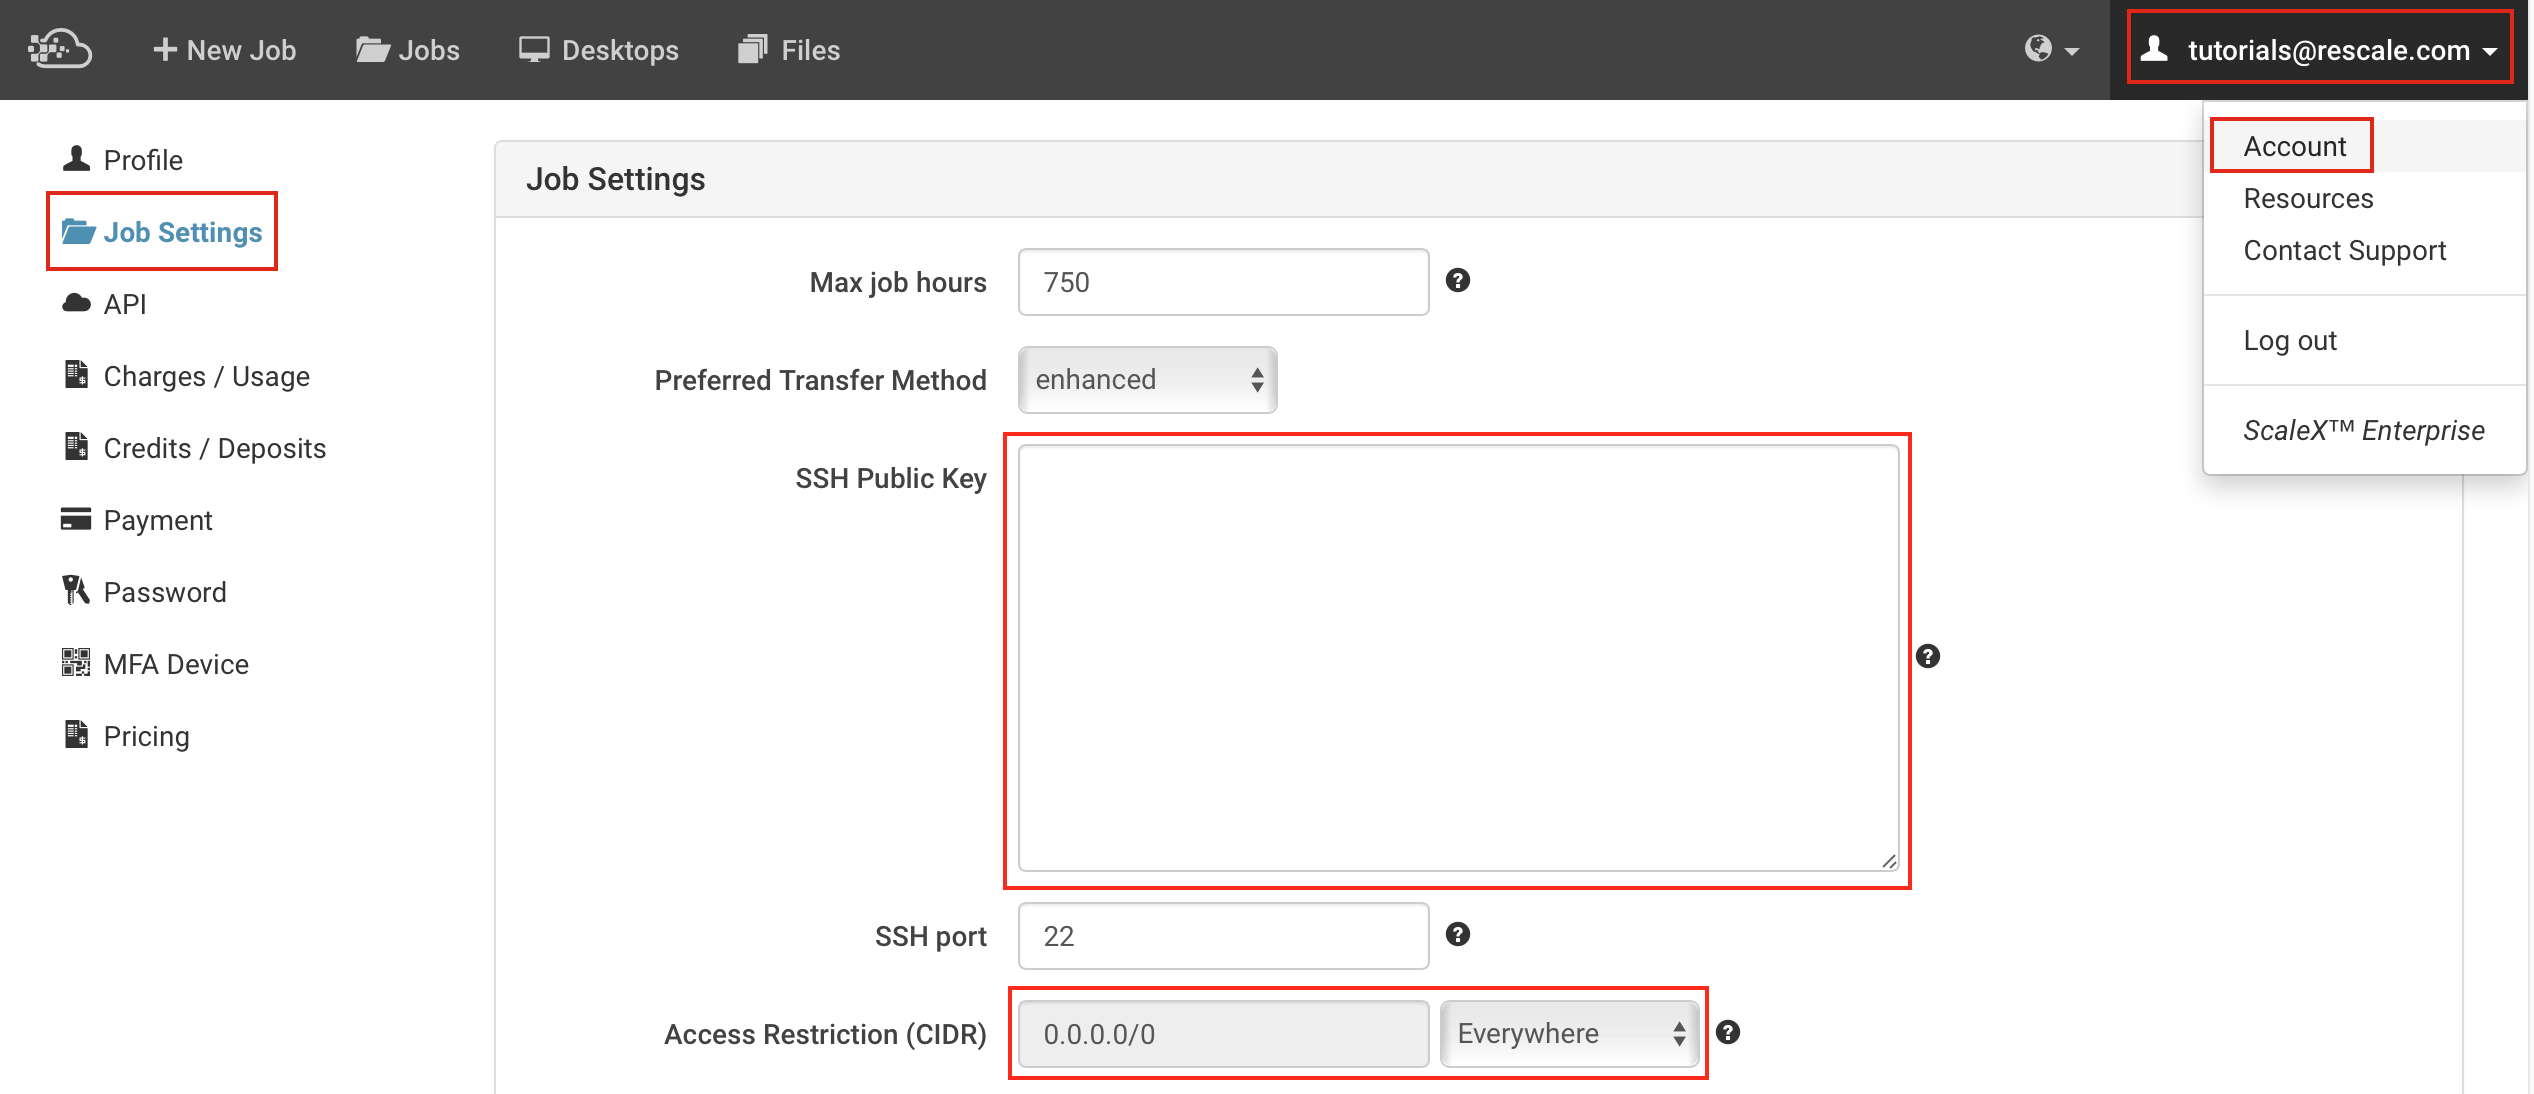Click the help icon beside SSH port
The image size is (2534, 1094).
(1457, 935)
